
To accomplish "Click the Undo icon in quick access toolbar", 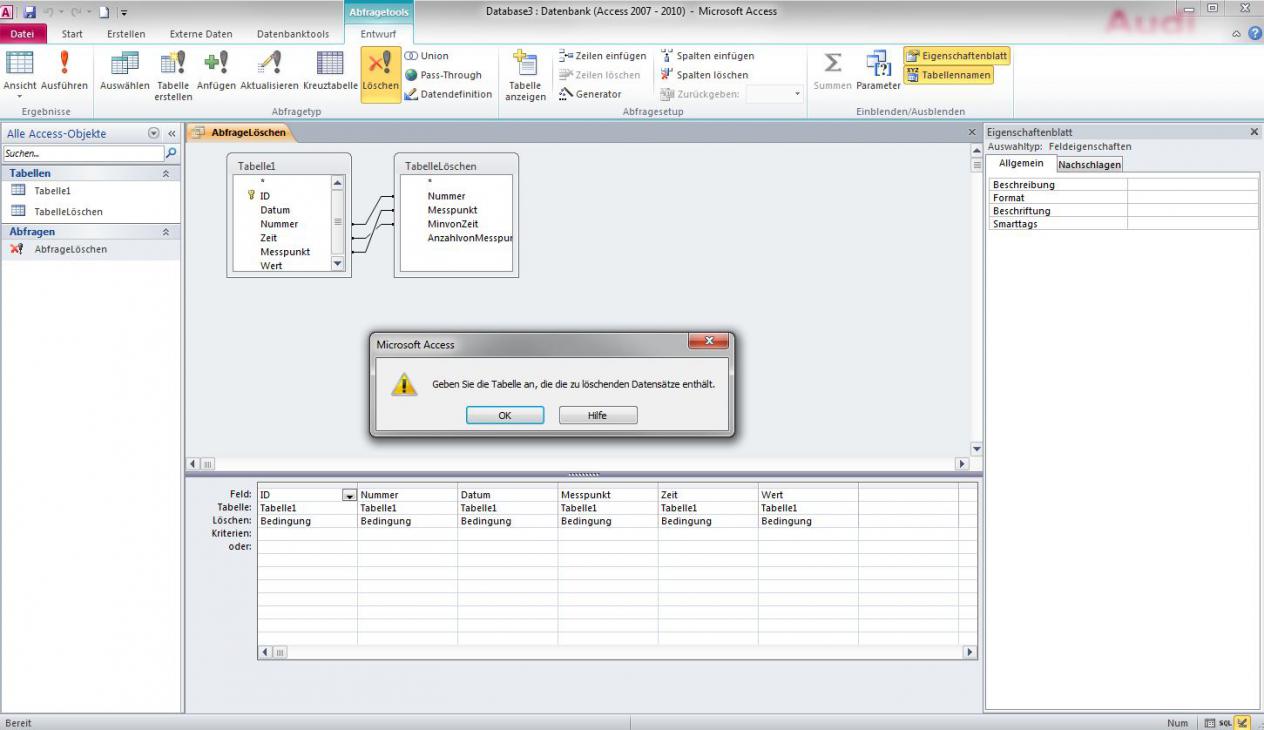I will [48, 11].
